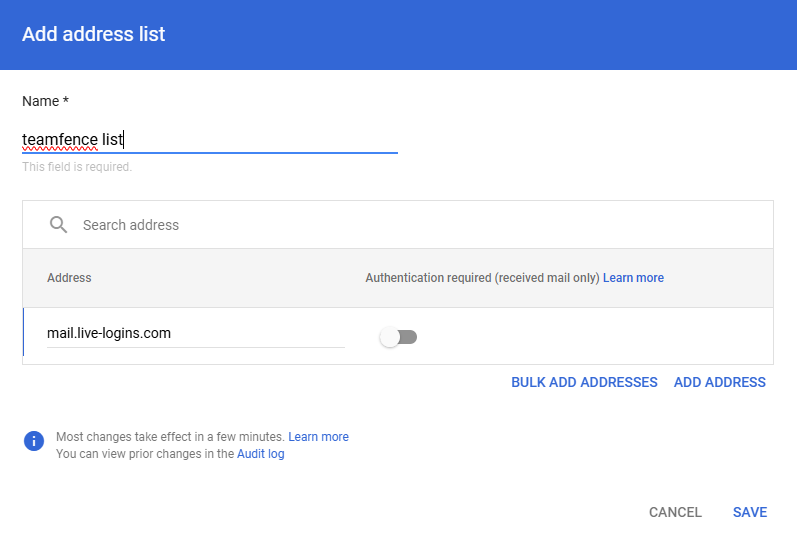Click the Authentication required column header
This screenshot has width=797, height=538.
[482, 278]
